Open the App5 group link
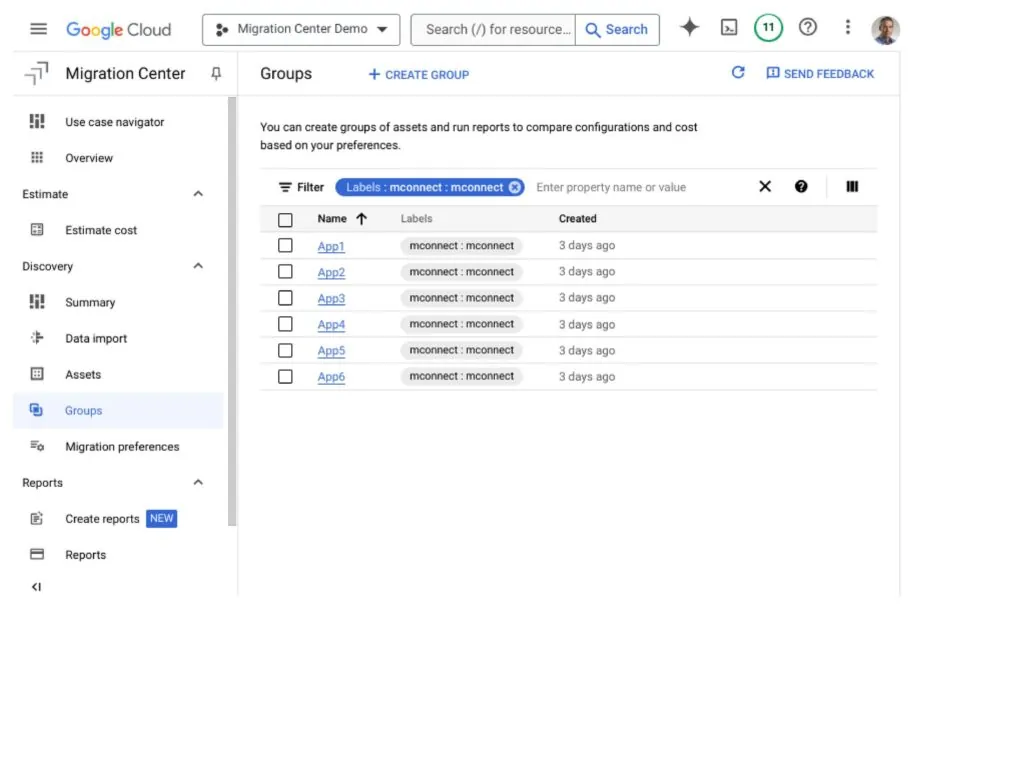1024x768 pixels. (331, 351)
